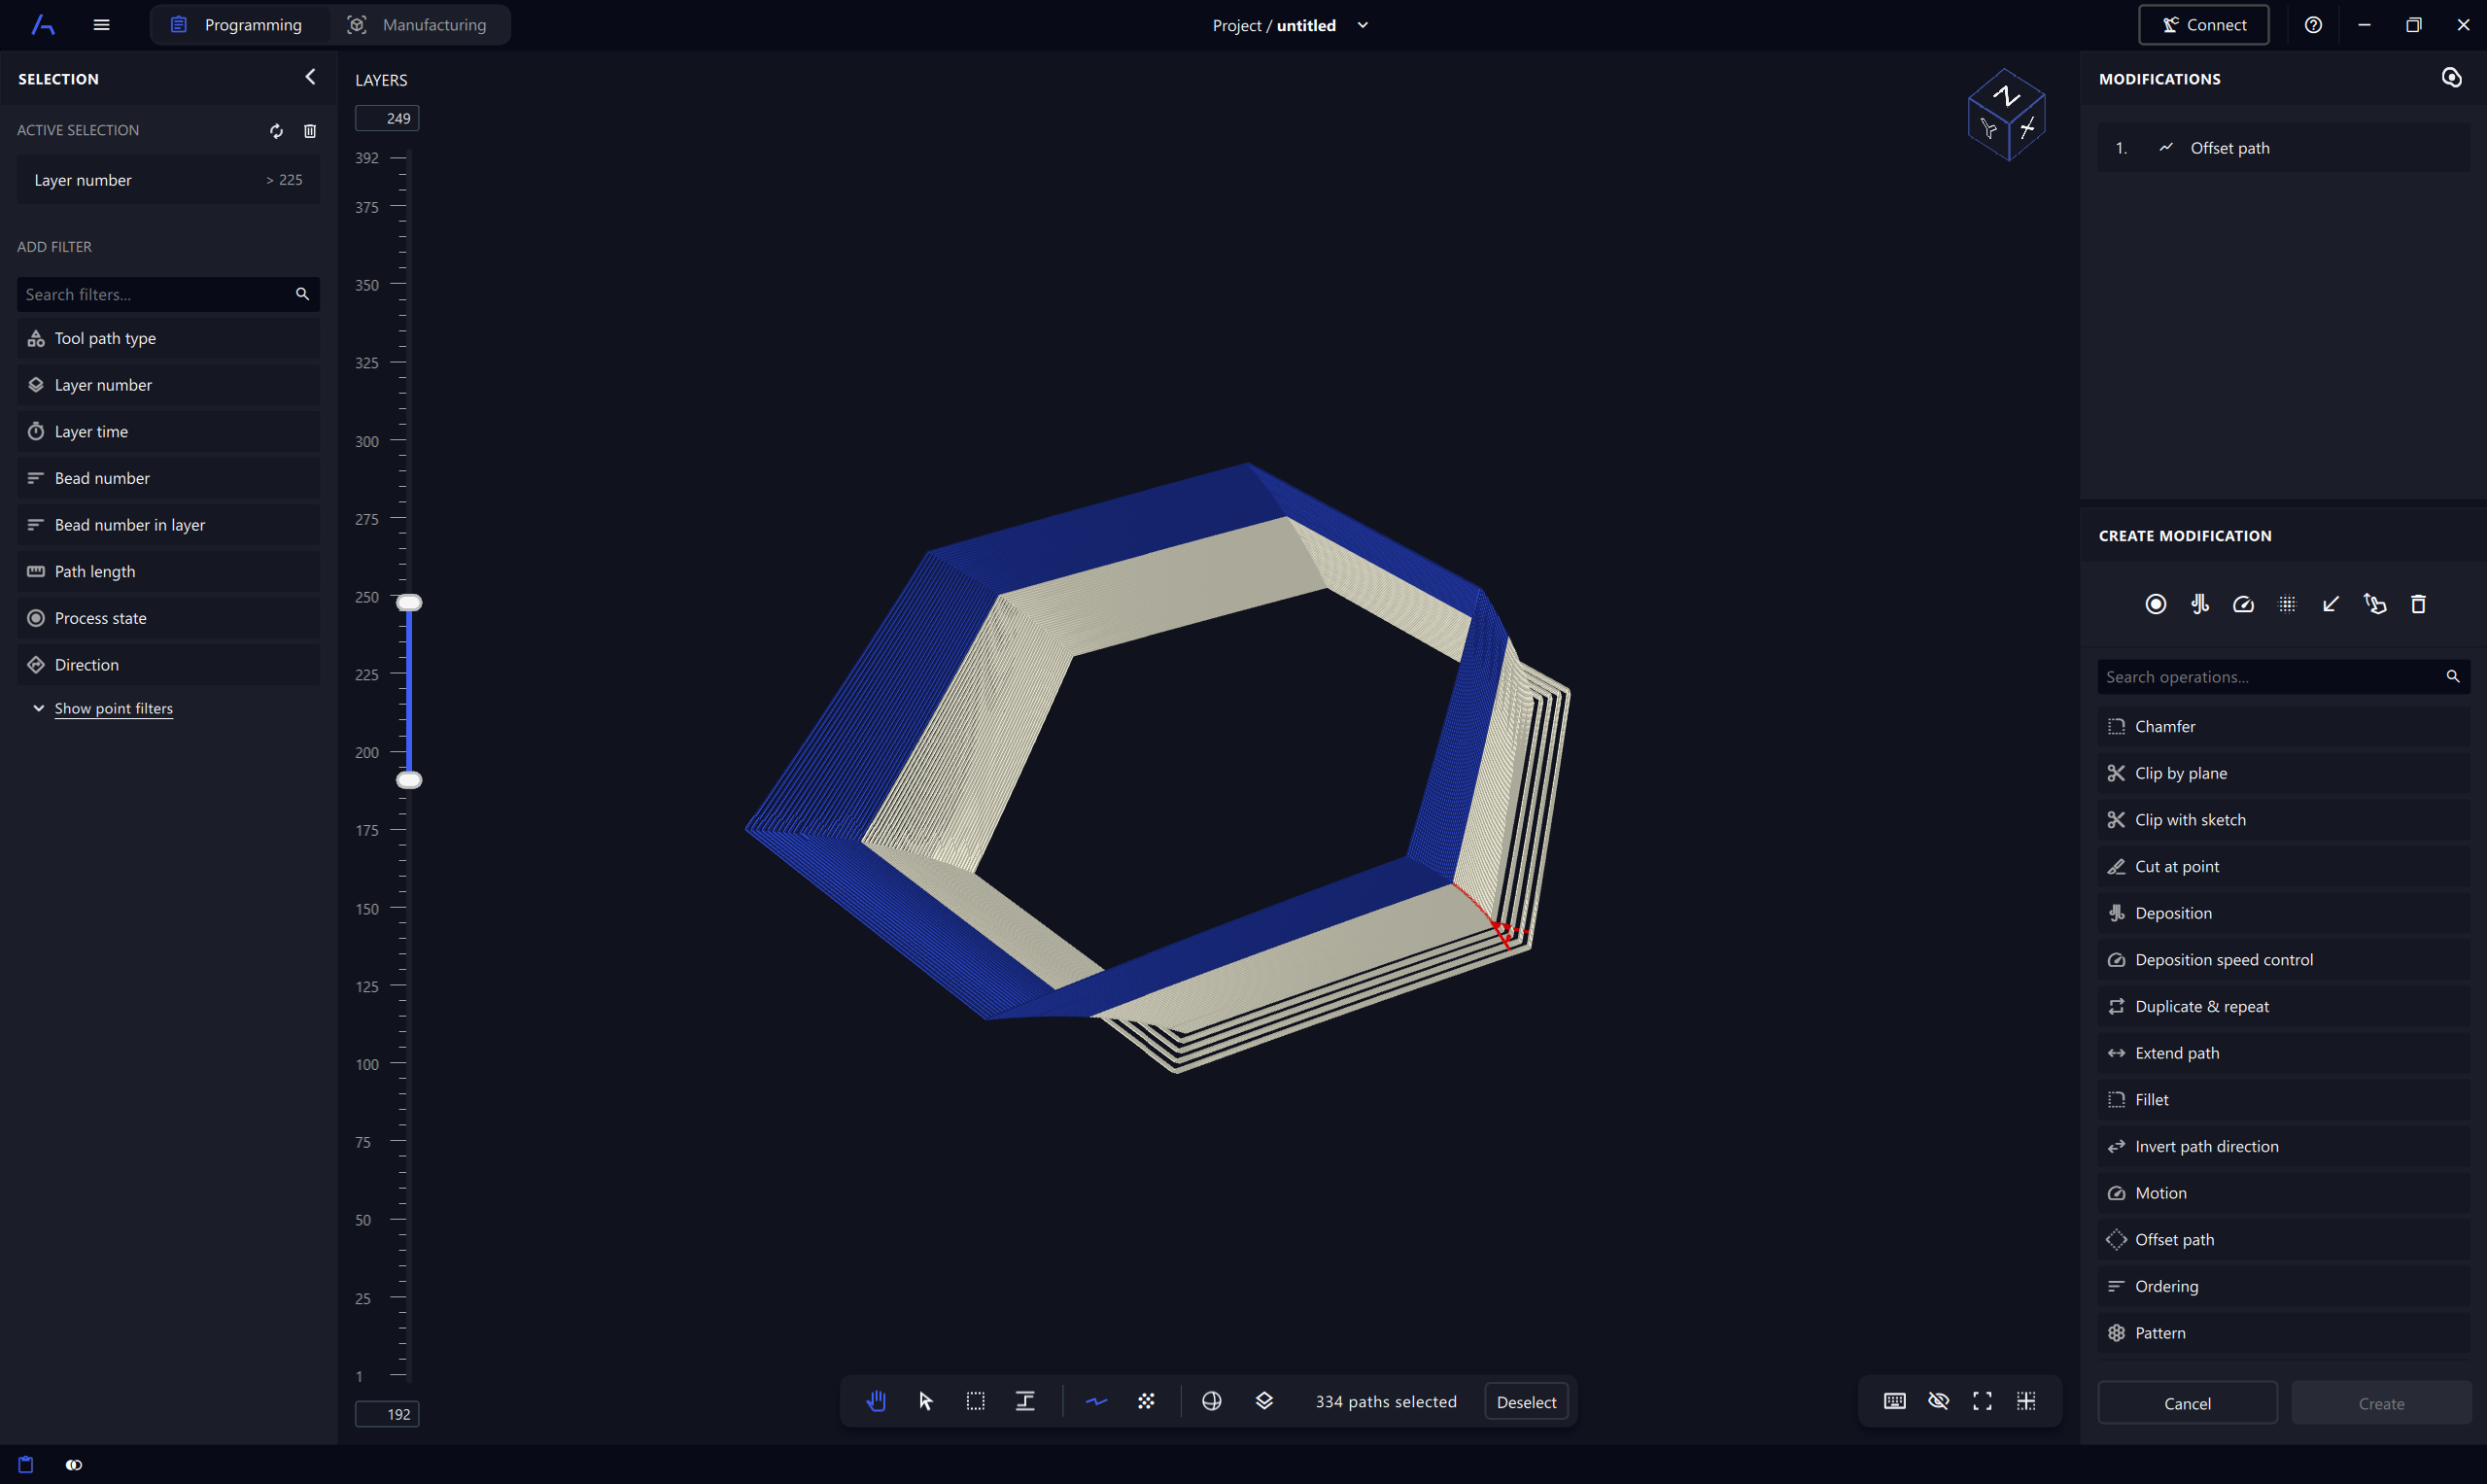The image size is (2487, 1484).
Task: Open the project name dropdown arrow
Action: 1362,25
